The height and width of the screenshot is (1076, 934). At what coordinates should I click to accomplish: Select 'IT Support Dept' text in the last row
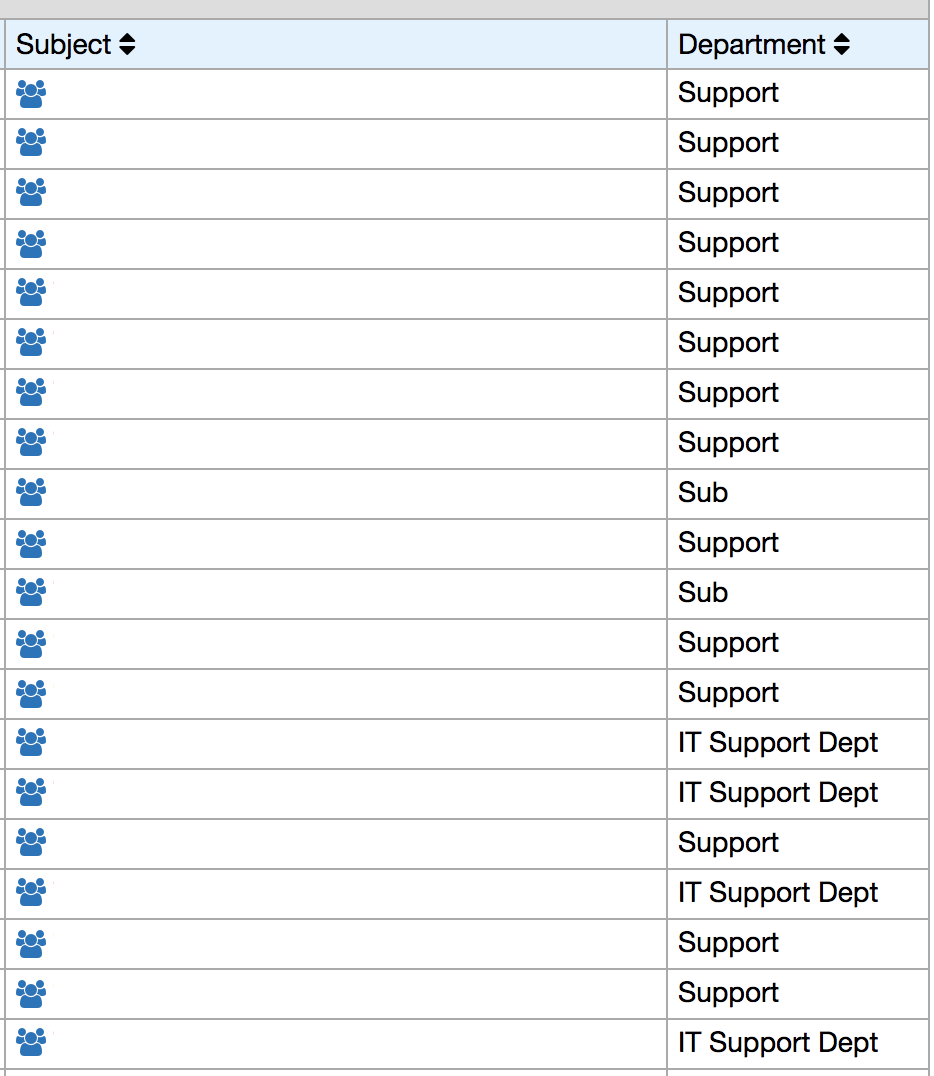click(x=778, y=1043)
